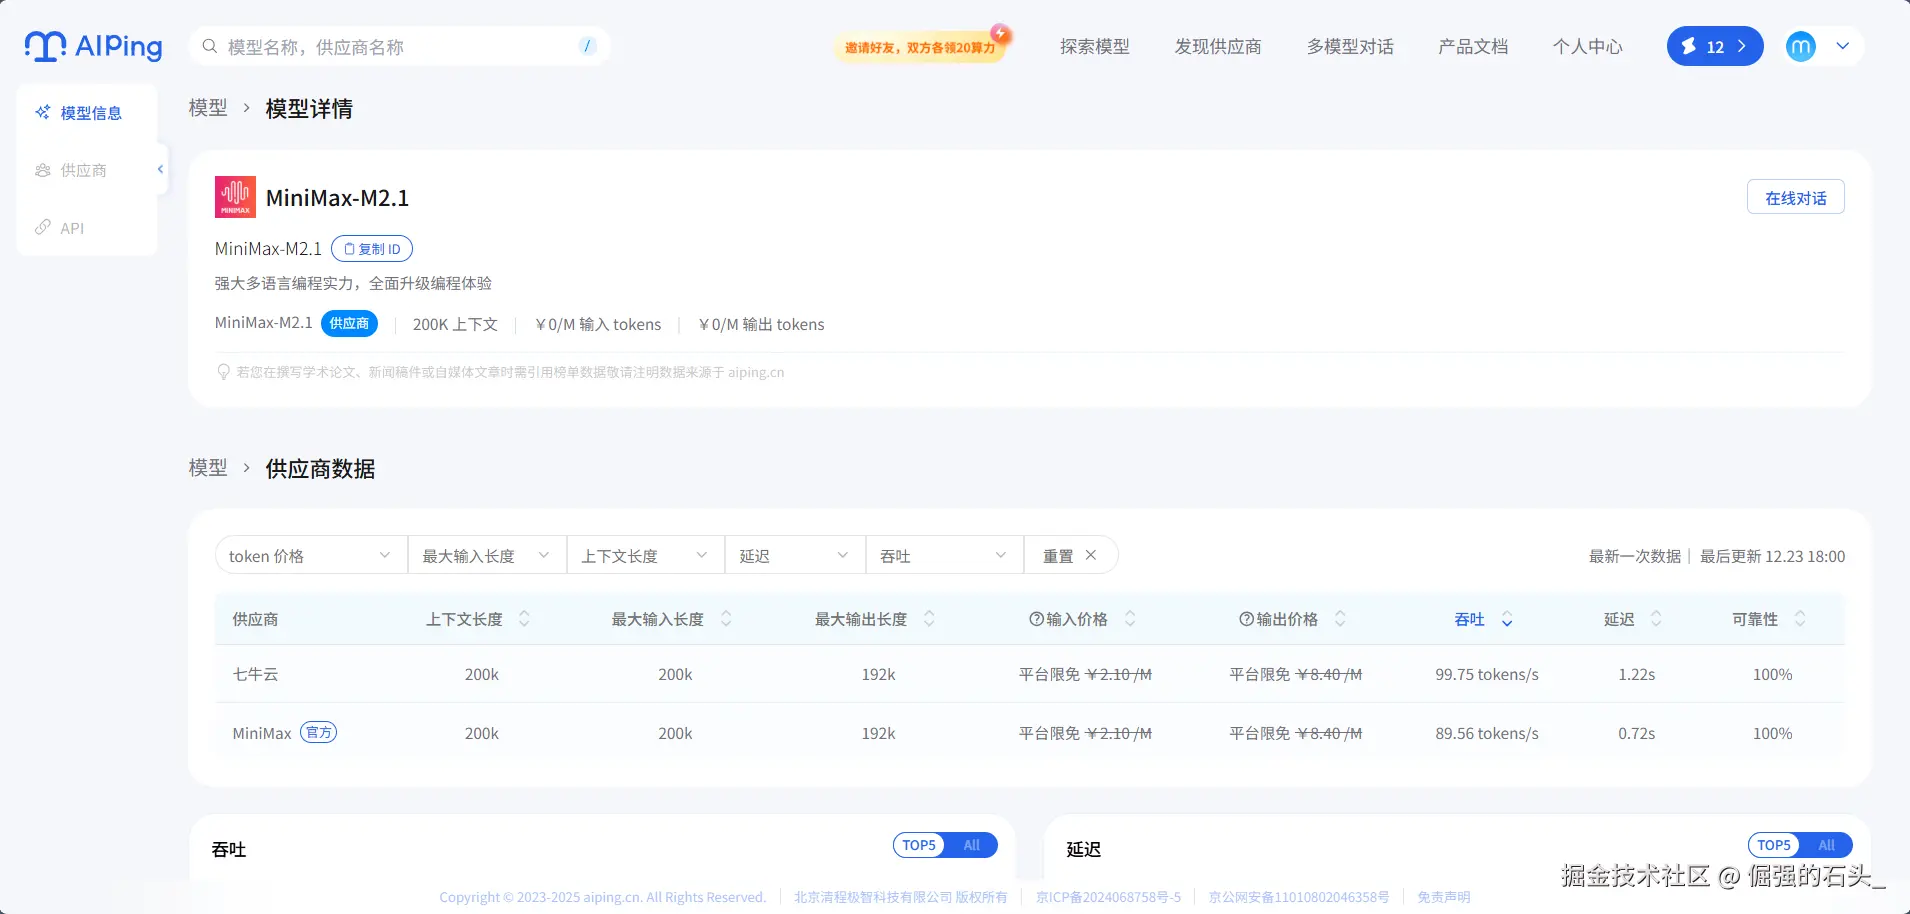Click 99.75 tokens/s throughput value
The image size is (1910, 914).
click(x=1487, y=674)
